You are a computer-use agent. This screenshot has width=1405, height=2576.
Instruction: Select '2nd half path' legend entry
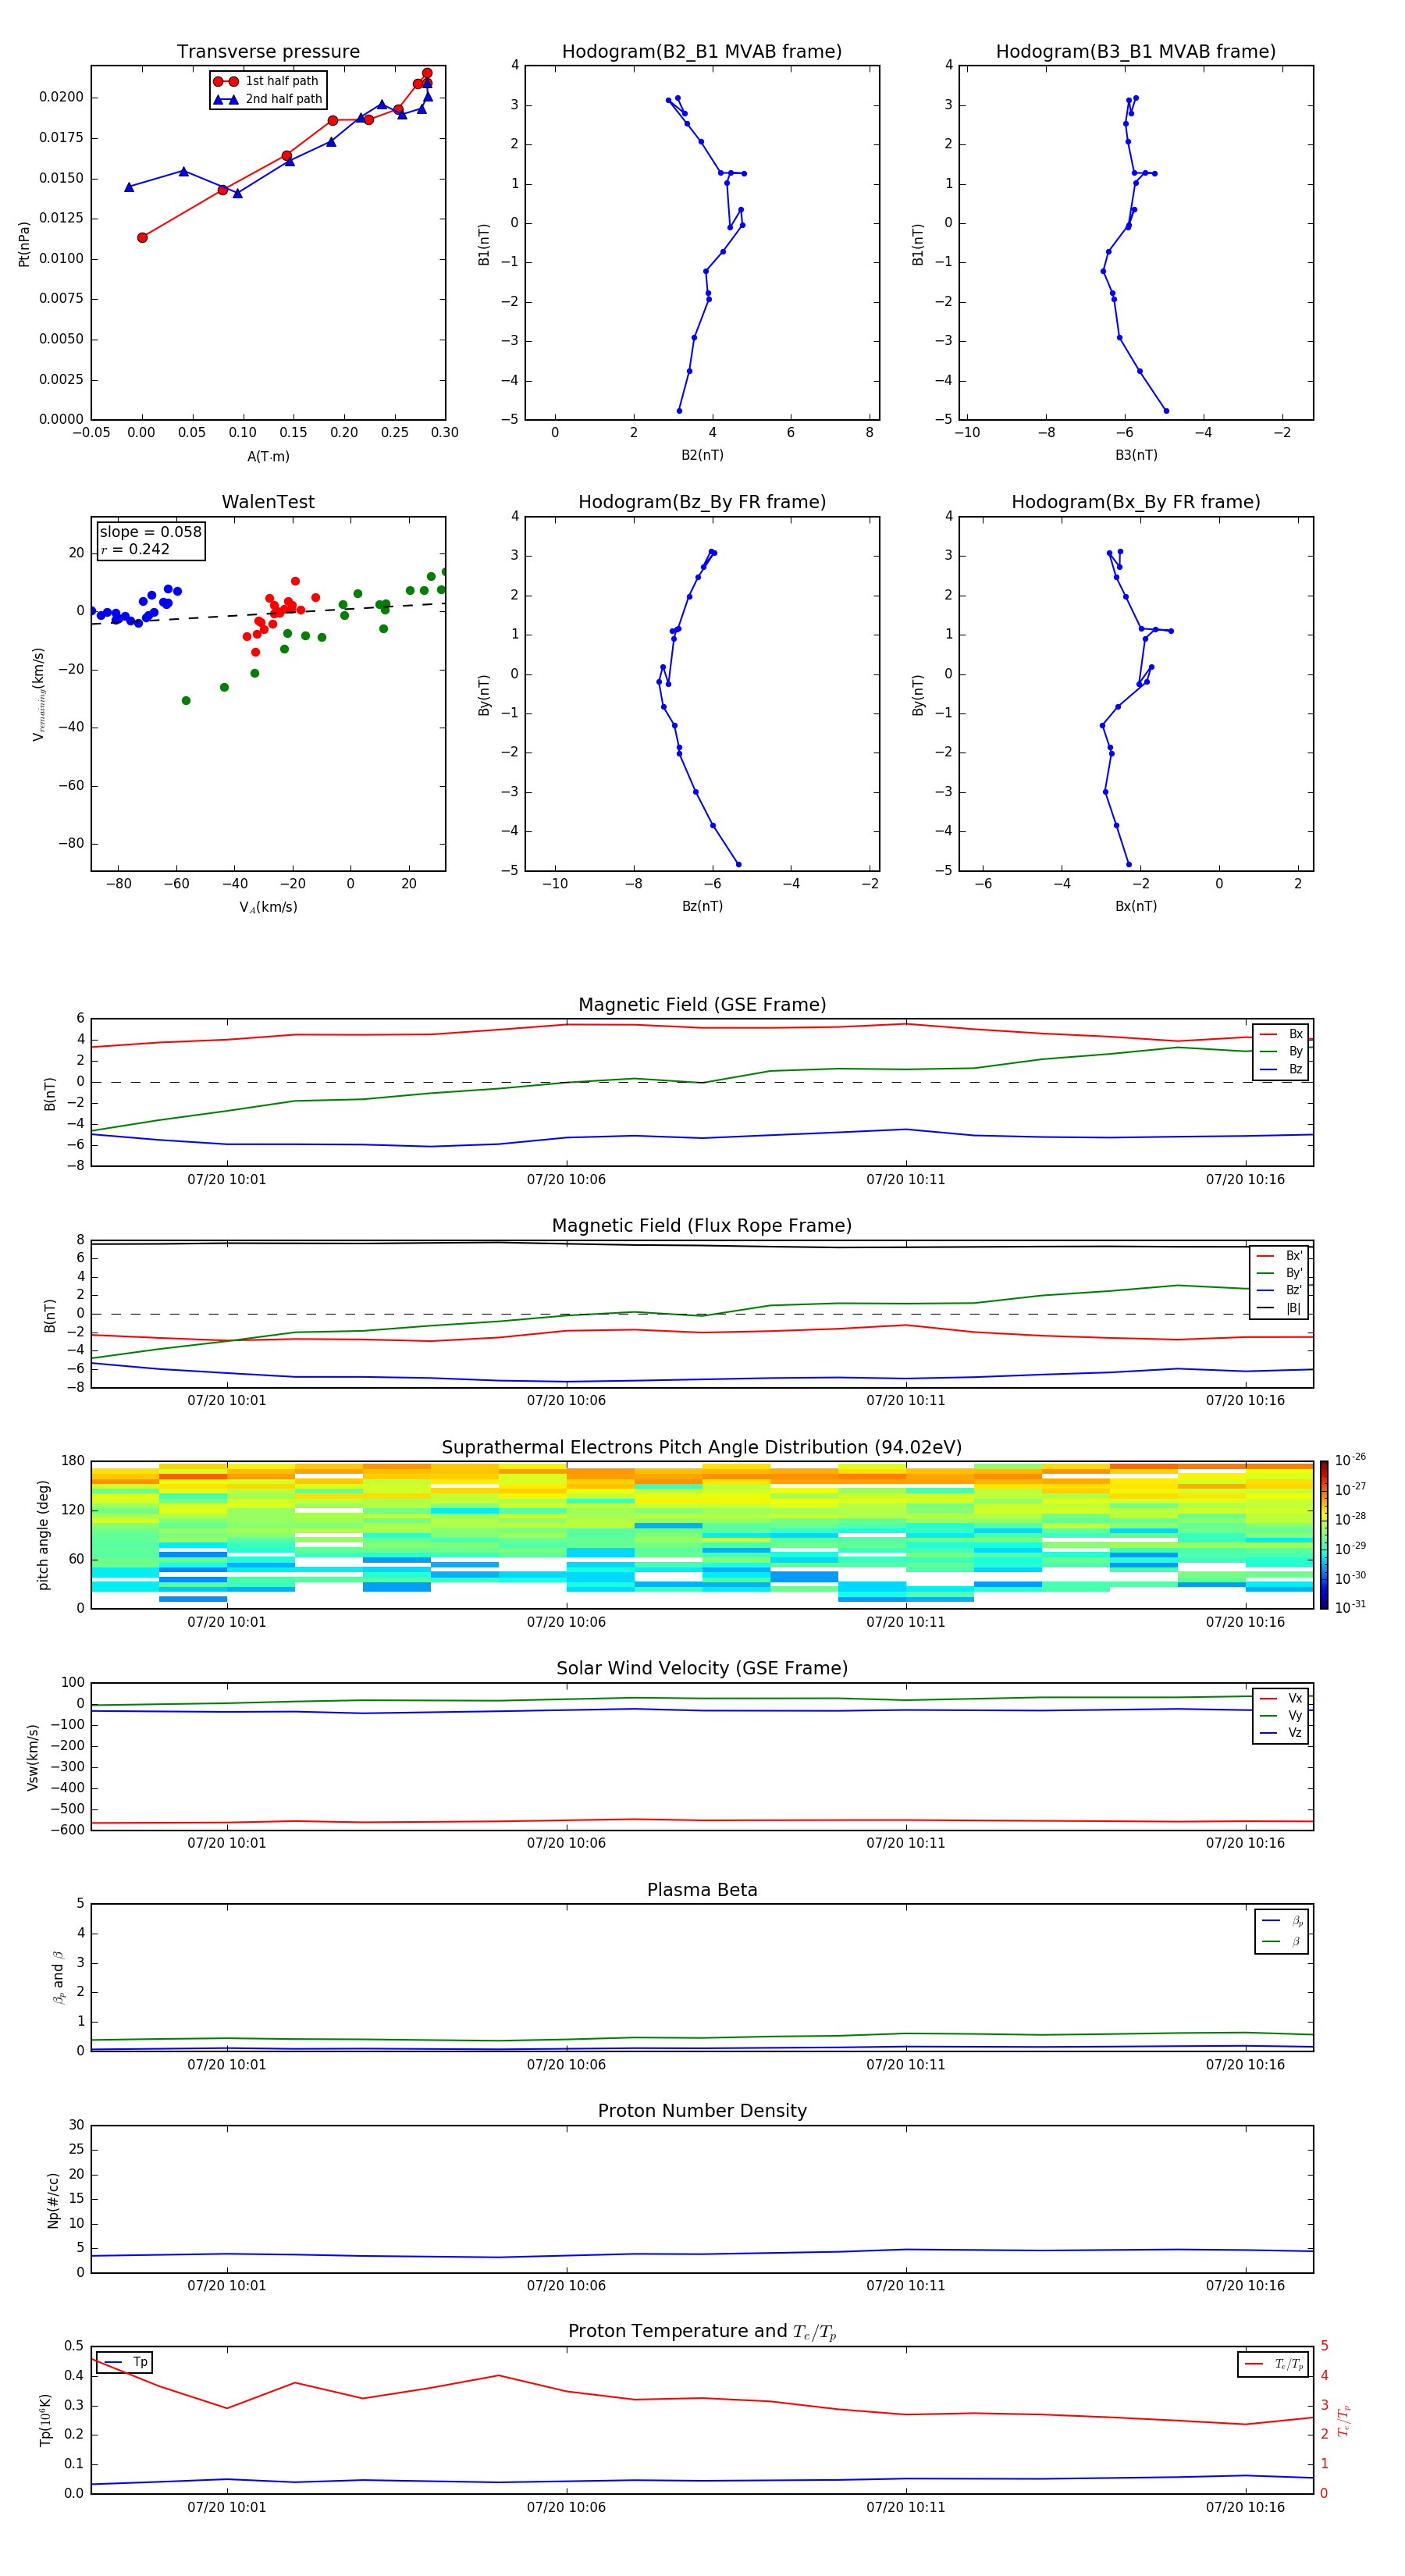click(x=267, y=99)
